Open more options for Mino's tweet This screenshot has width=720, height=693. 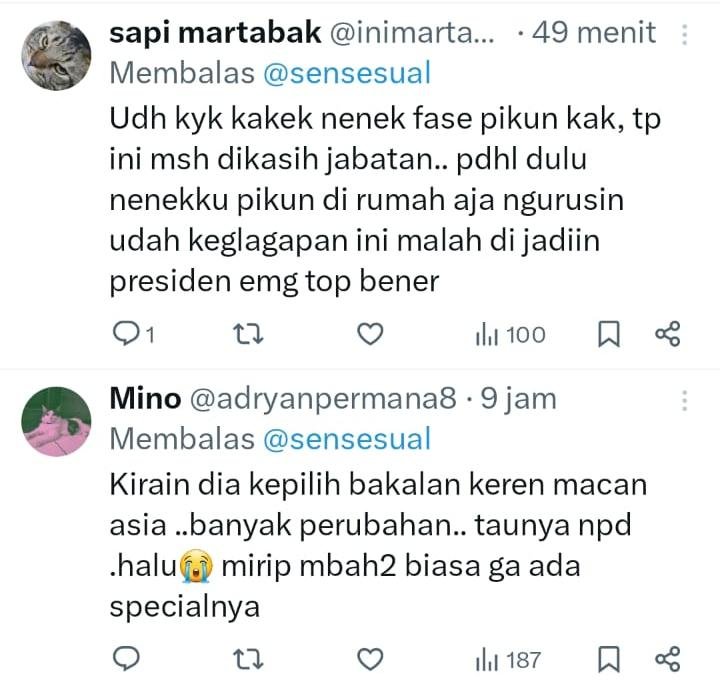(x=685, y=400)
